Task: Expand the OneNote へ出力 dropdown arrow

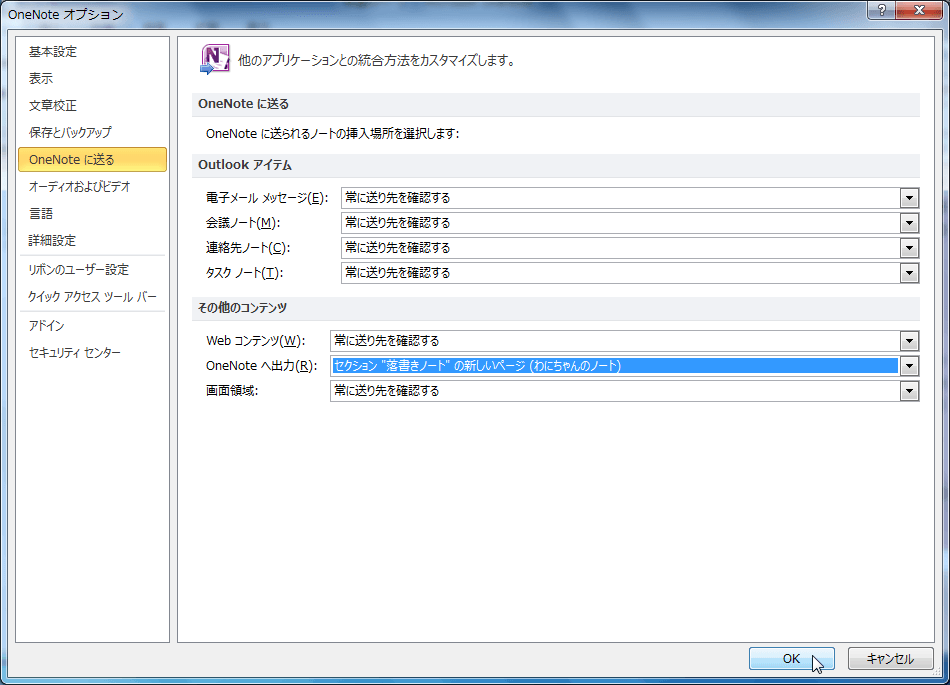Action: click(909, 366)
